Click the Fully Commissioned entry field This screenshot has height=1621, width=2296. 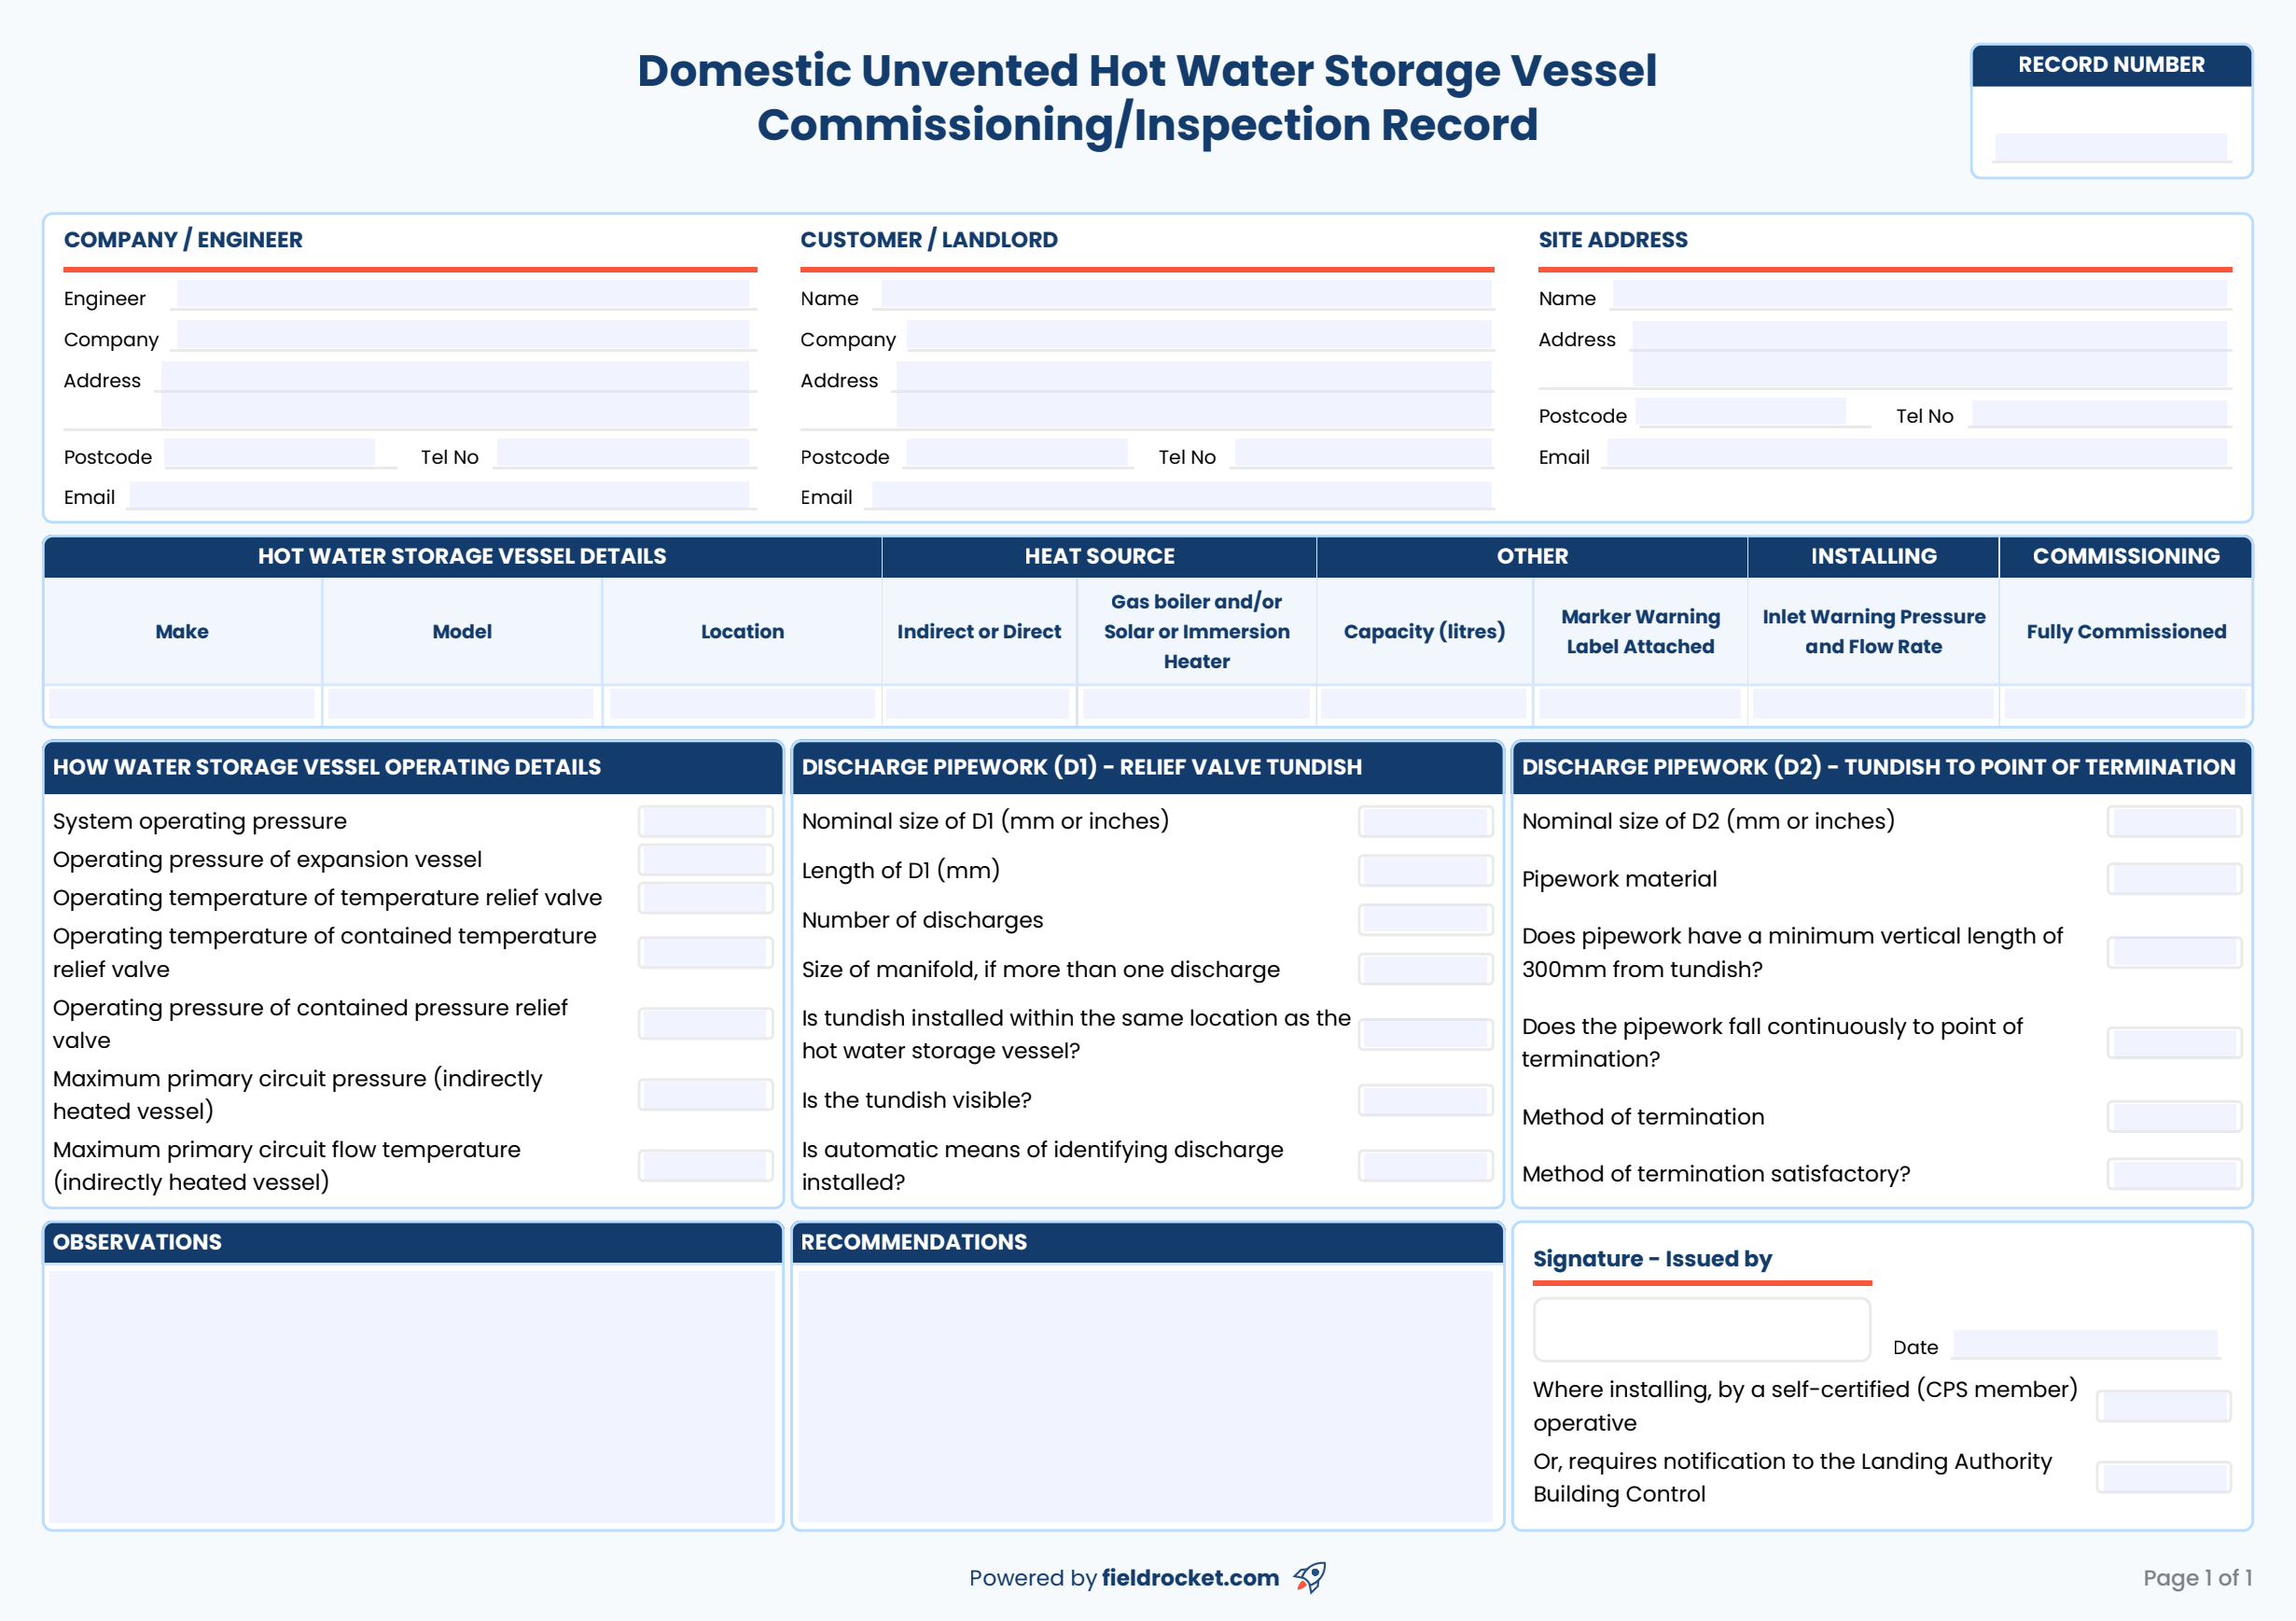tap(2126, 703)
